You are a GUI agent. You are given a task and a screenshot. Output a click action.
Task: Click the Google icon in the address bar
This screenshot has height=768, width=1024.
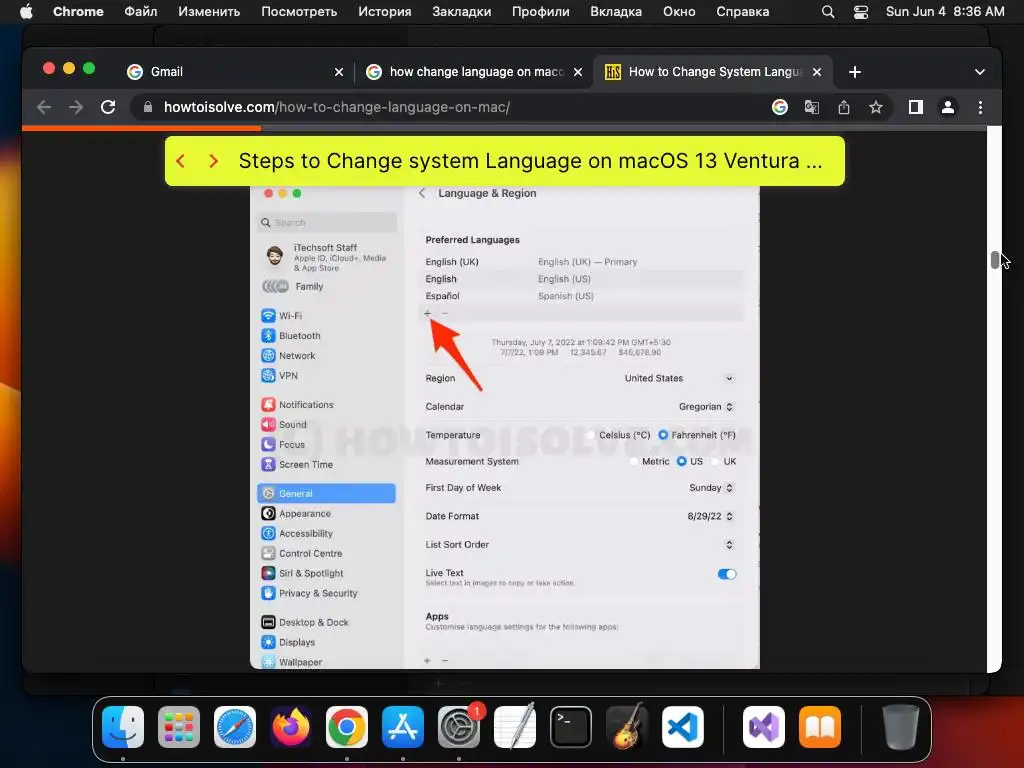click(780, 107)
